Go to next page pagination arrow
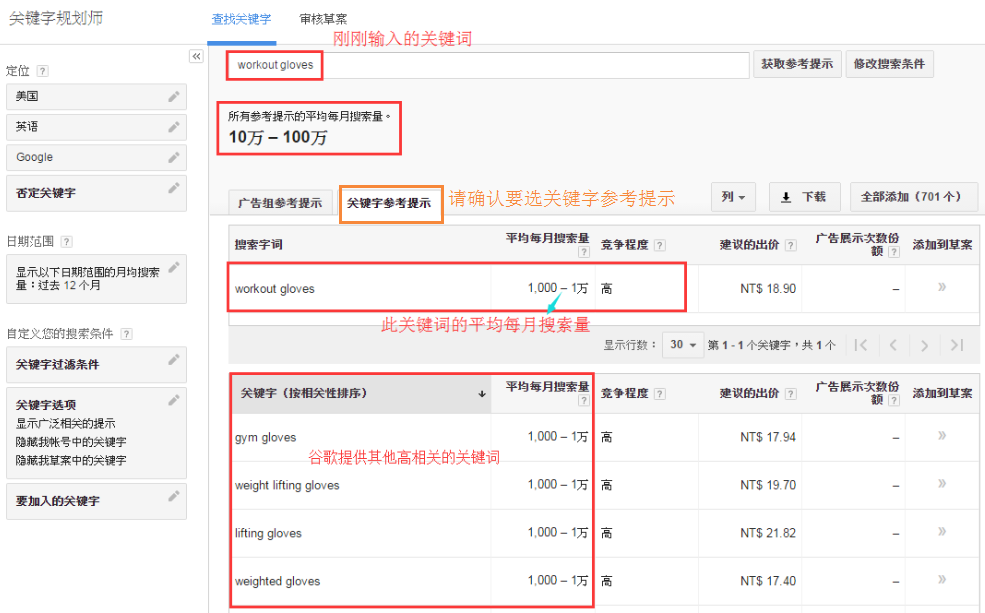The height and width of the screenshot is (613, 985). (x=924, y=345)
